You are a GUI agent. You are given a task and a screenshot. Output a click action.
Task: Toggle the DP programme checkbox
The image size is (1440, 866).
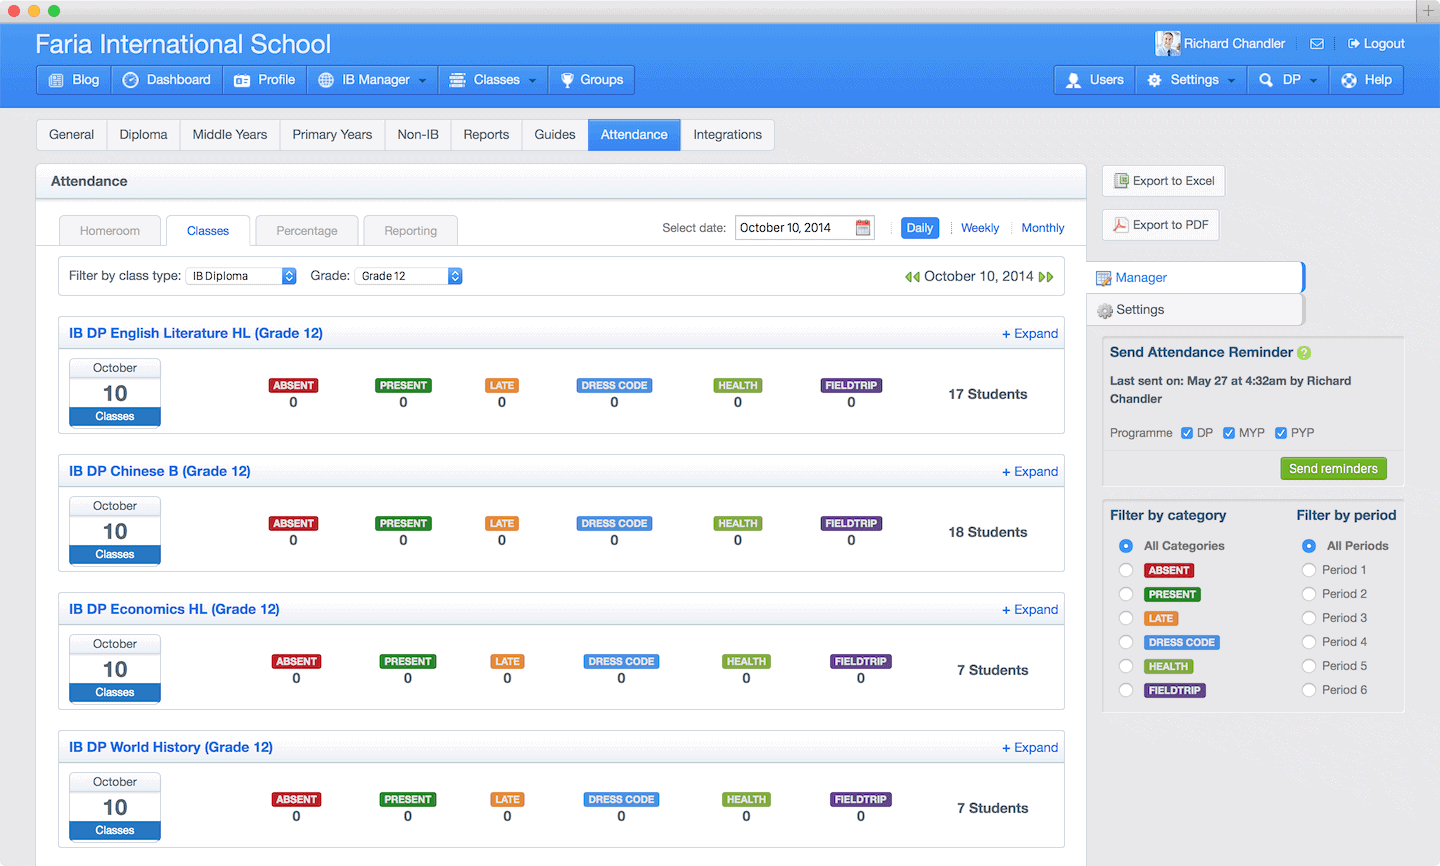coord(1187,433)
